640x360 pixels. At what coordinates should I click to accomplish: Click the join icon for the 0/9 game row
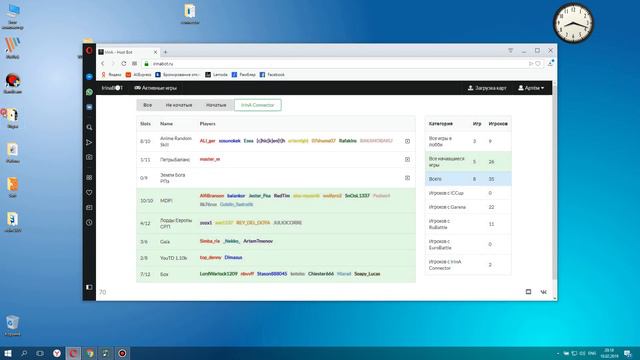(407, 178)
